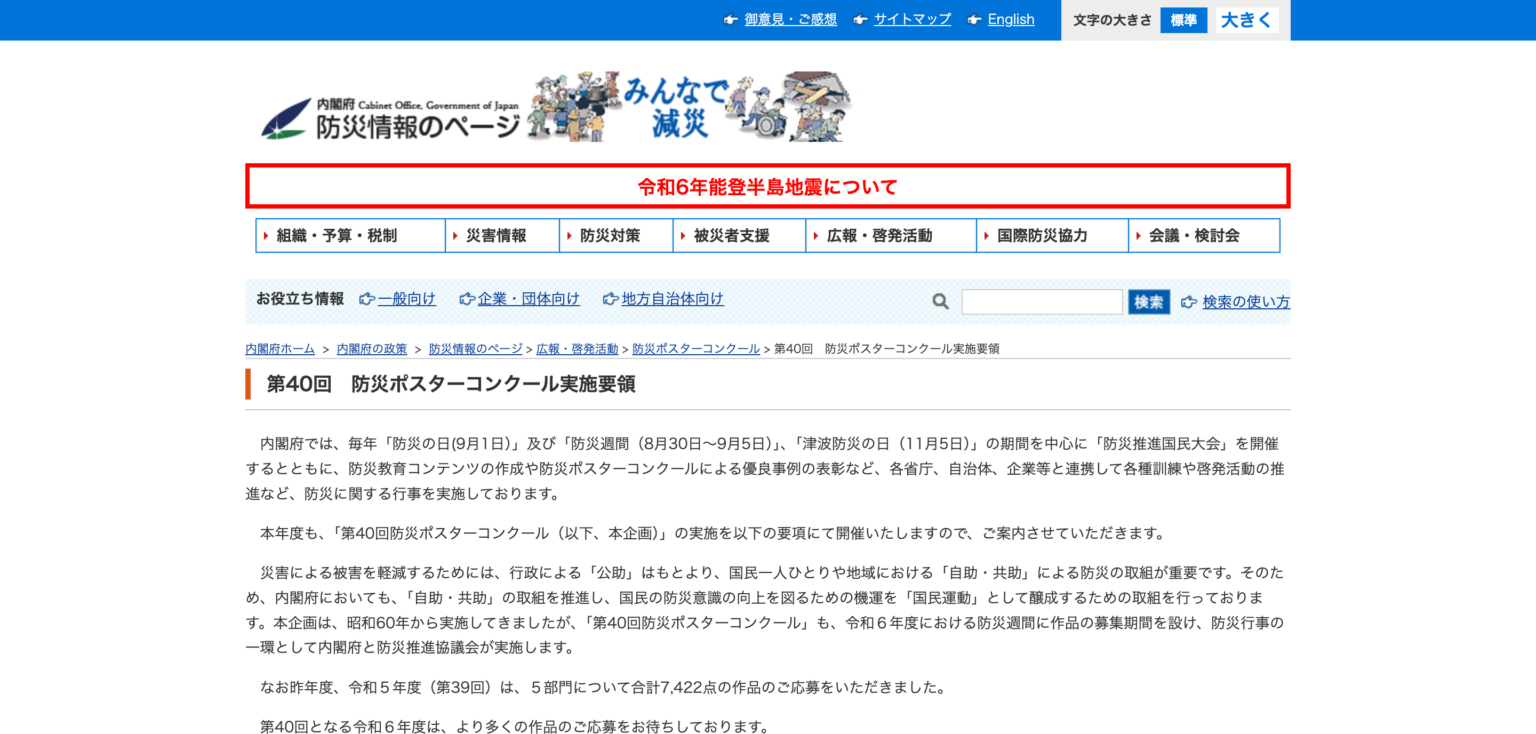
Task: Go to 地方自治体向け information
Action: [x=673, y=299]
